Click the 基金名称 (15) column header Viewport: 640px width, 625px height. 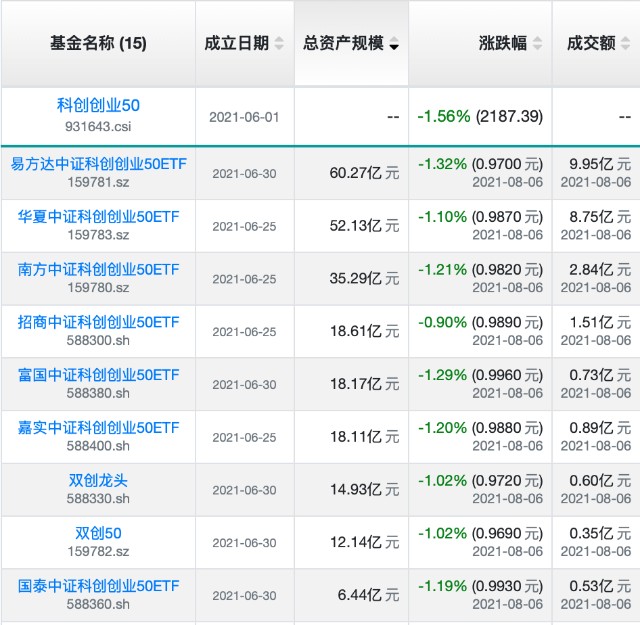point(98,43)
